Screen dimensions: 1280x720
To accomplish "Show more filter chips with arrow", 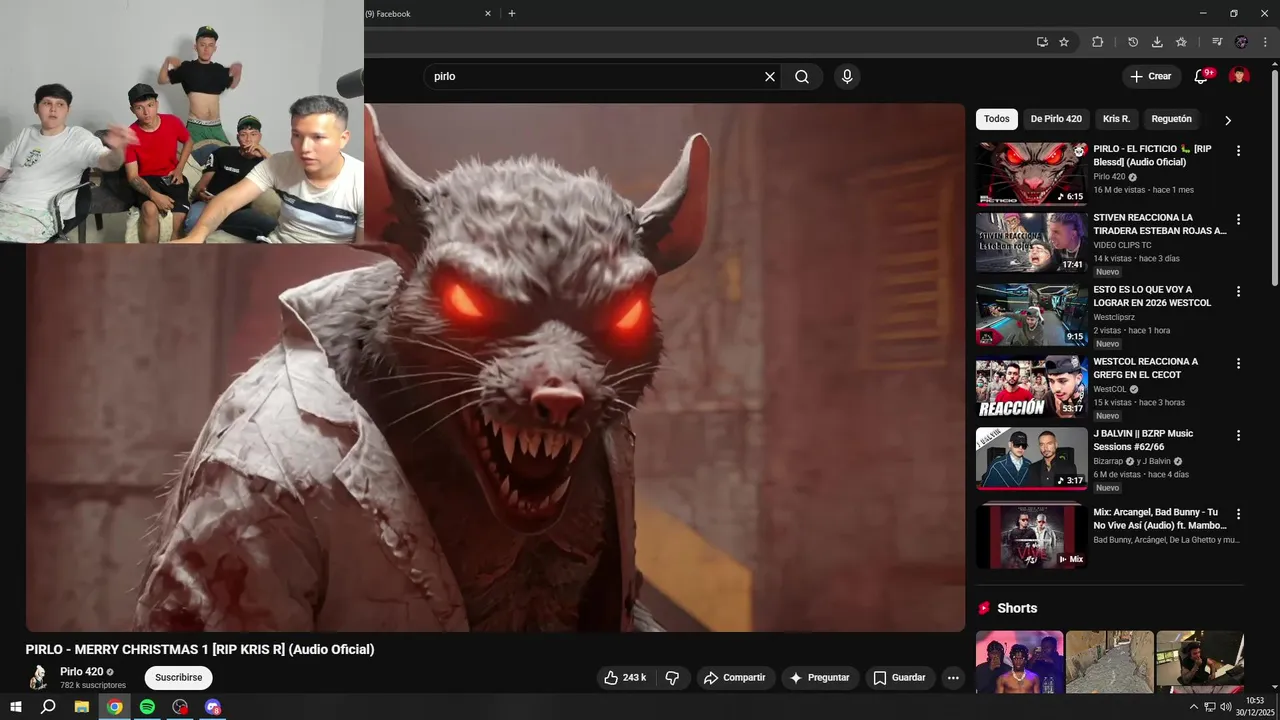I will click(x=1228, y=120).
